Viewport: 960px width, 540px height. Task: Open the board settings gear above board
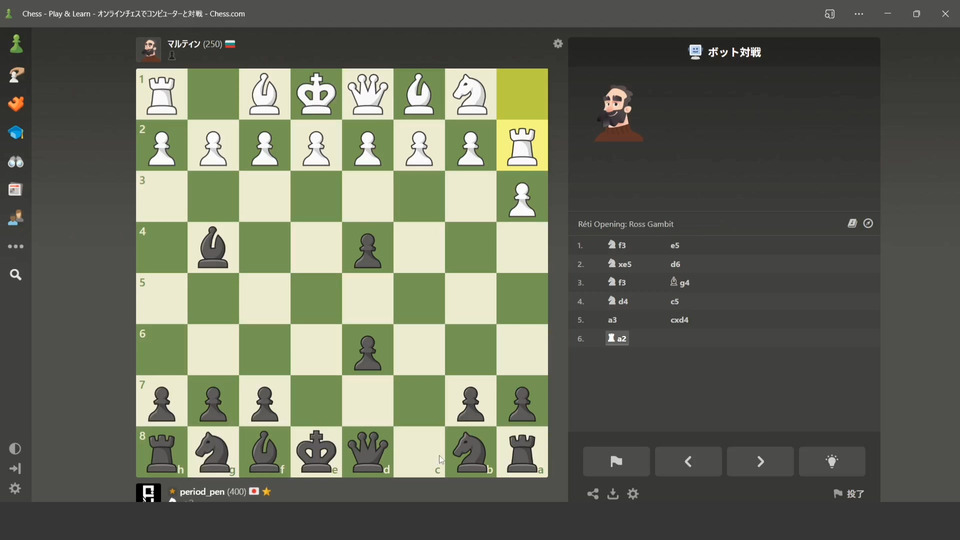pos(558,43)
